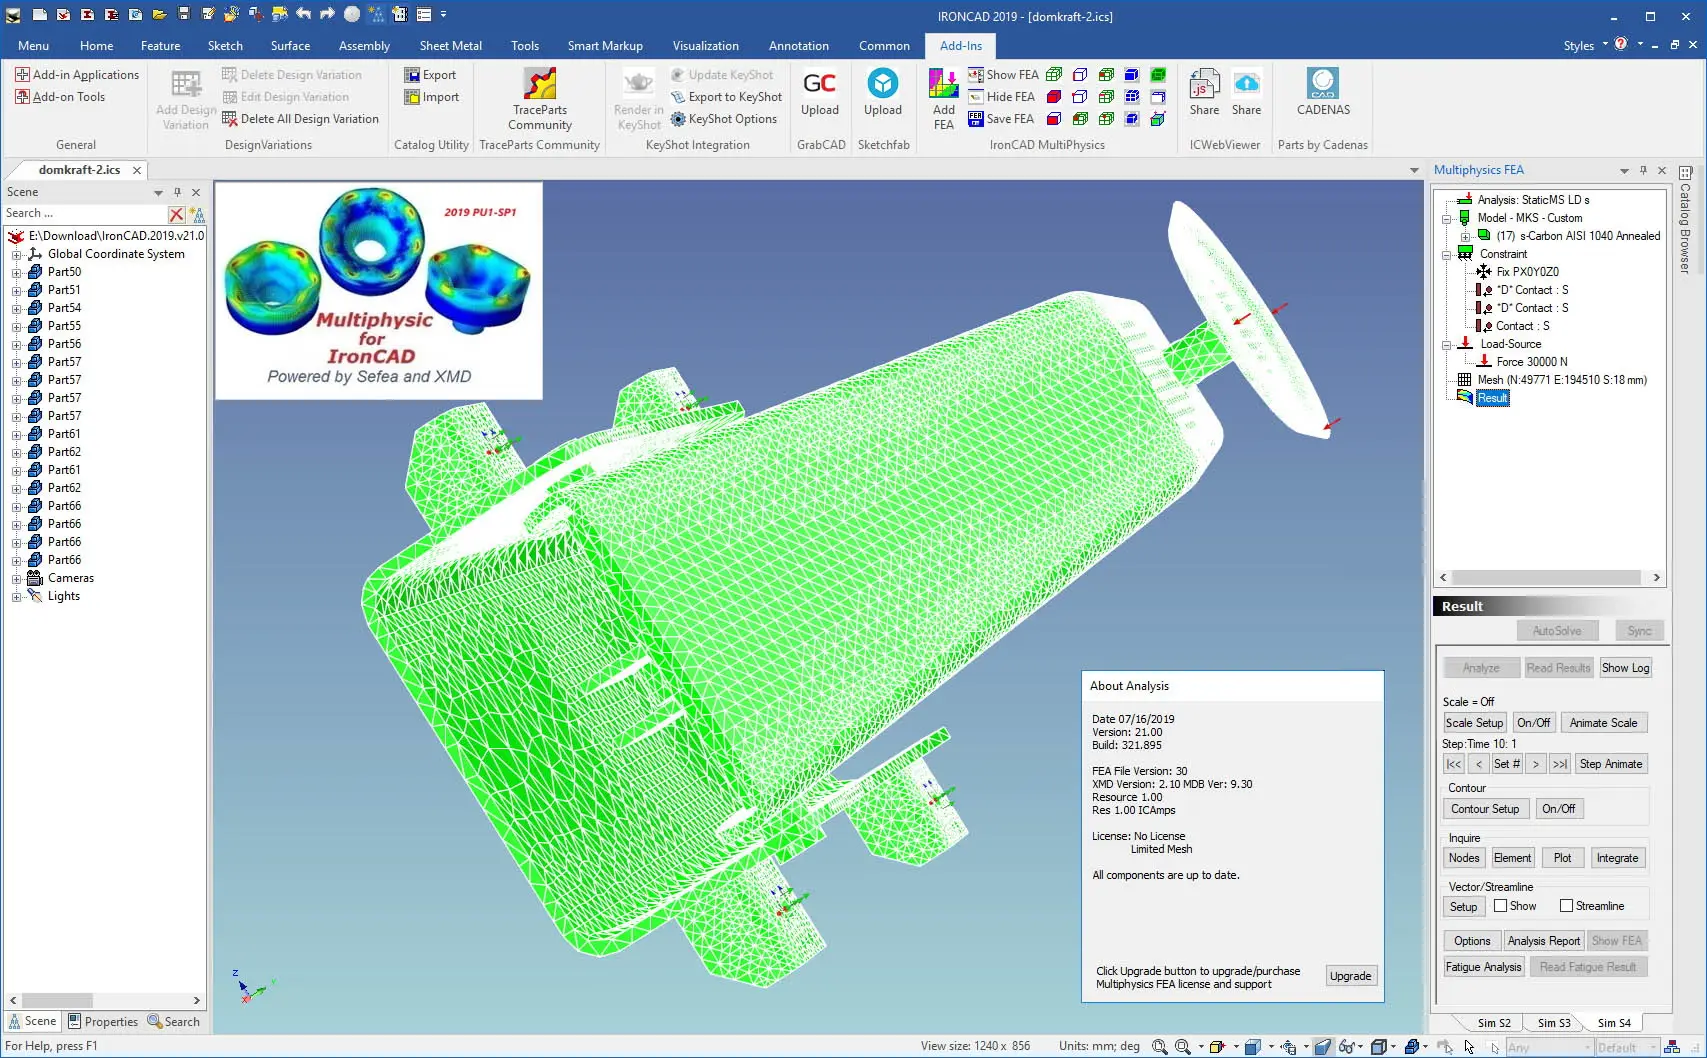Click Undo arrow in quick access toolbar
This screenshot has width=1707, height=1058.
[304, 15]
